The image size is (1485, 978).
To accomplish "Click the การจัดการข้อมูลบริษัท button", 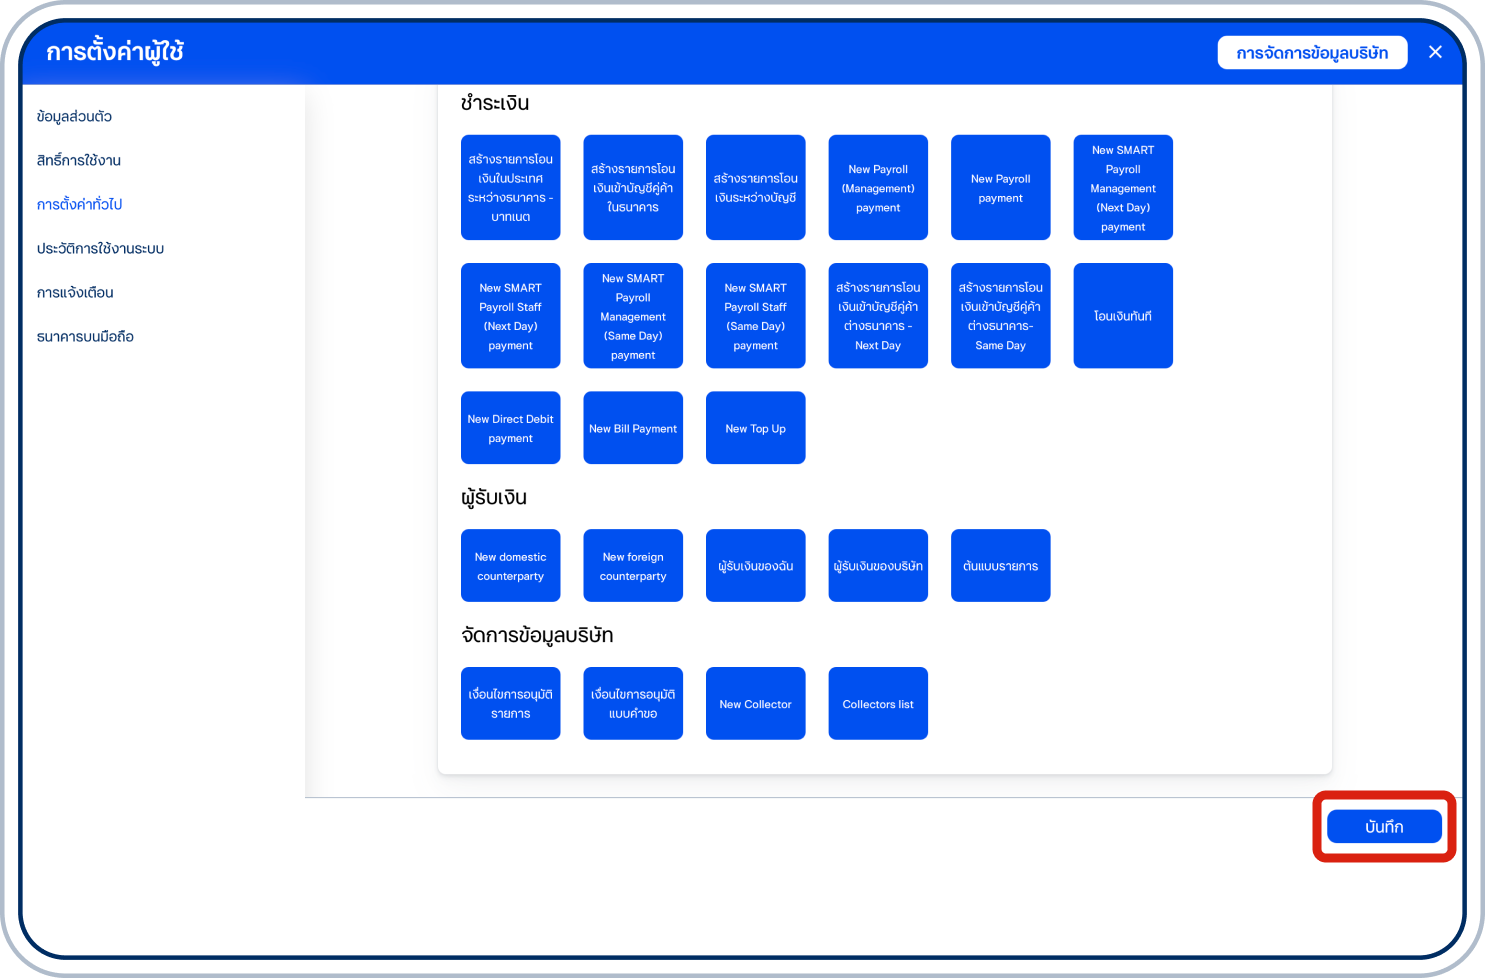I will [1311, 53].
